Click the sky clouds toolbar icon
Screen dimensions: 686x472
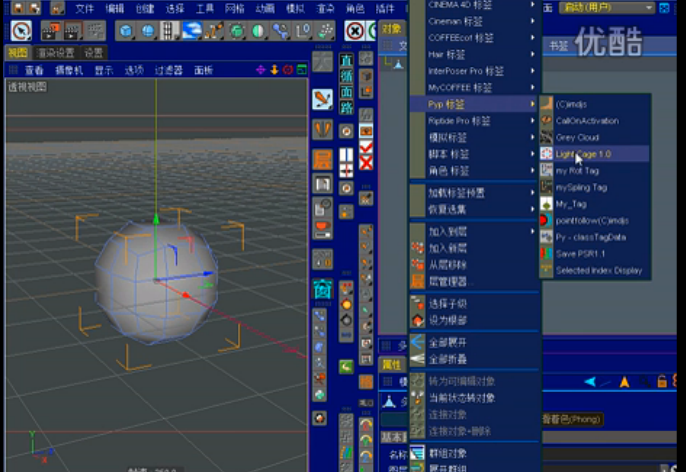(x=192, y=31)
